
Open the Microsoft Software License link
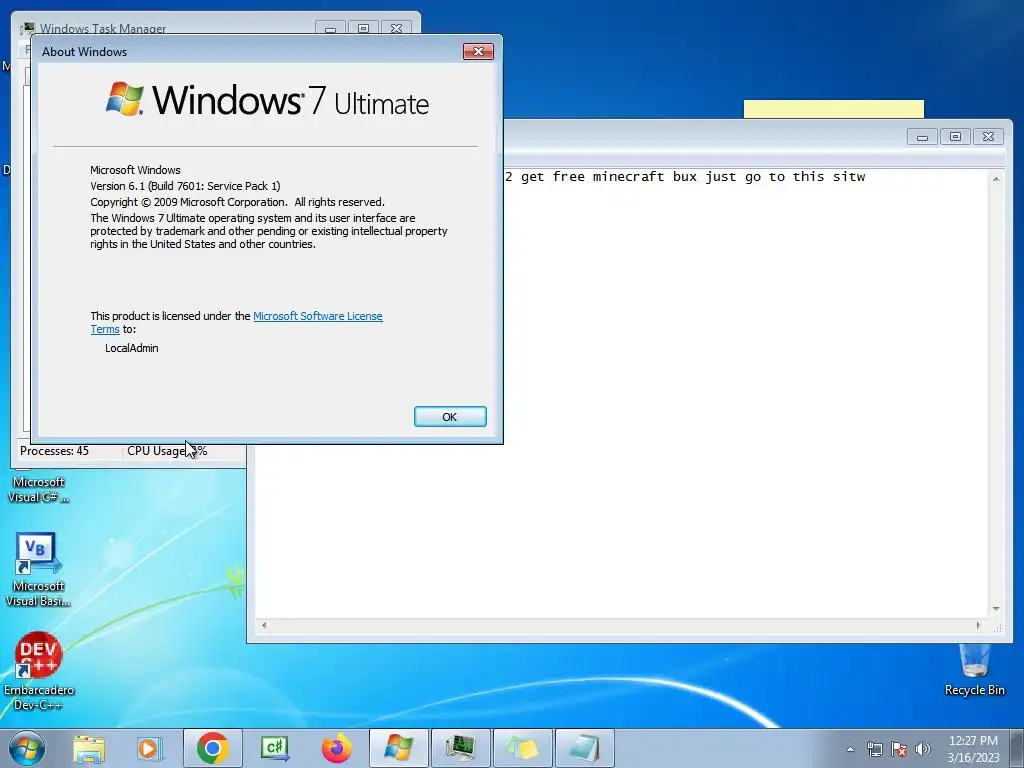tap(317, 316)
